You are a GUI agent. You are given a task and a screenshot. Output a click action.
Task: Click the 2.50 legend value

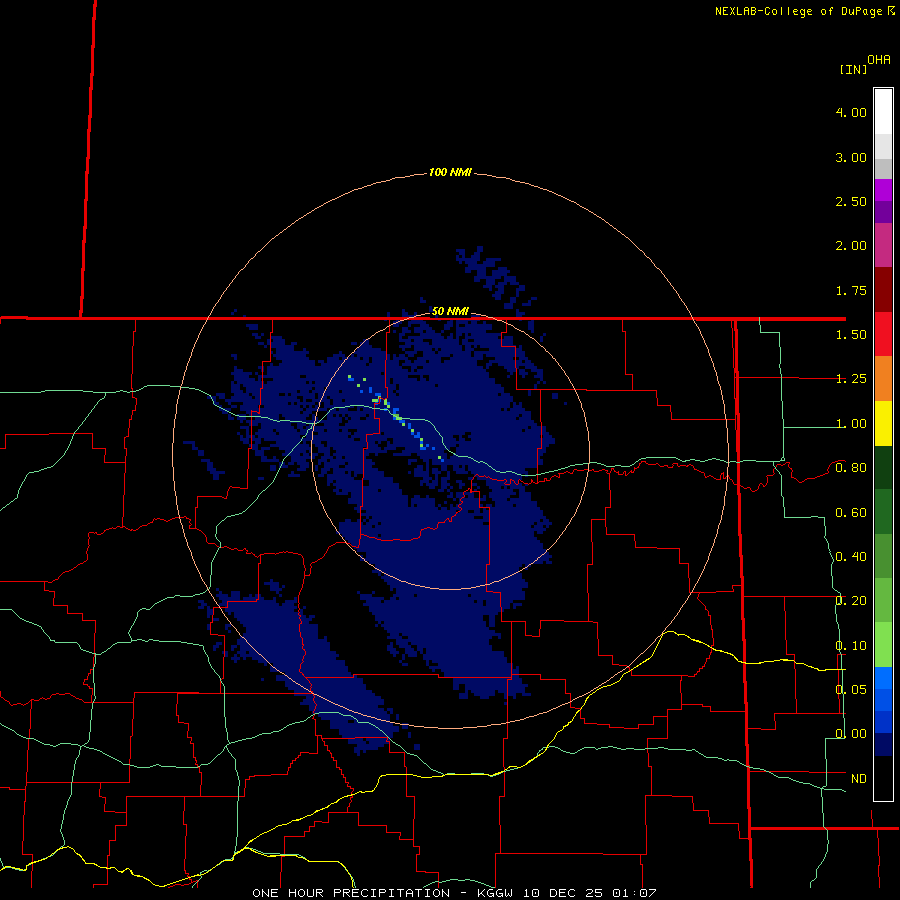[x=851, y=201]
